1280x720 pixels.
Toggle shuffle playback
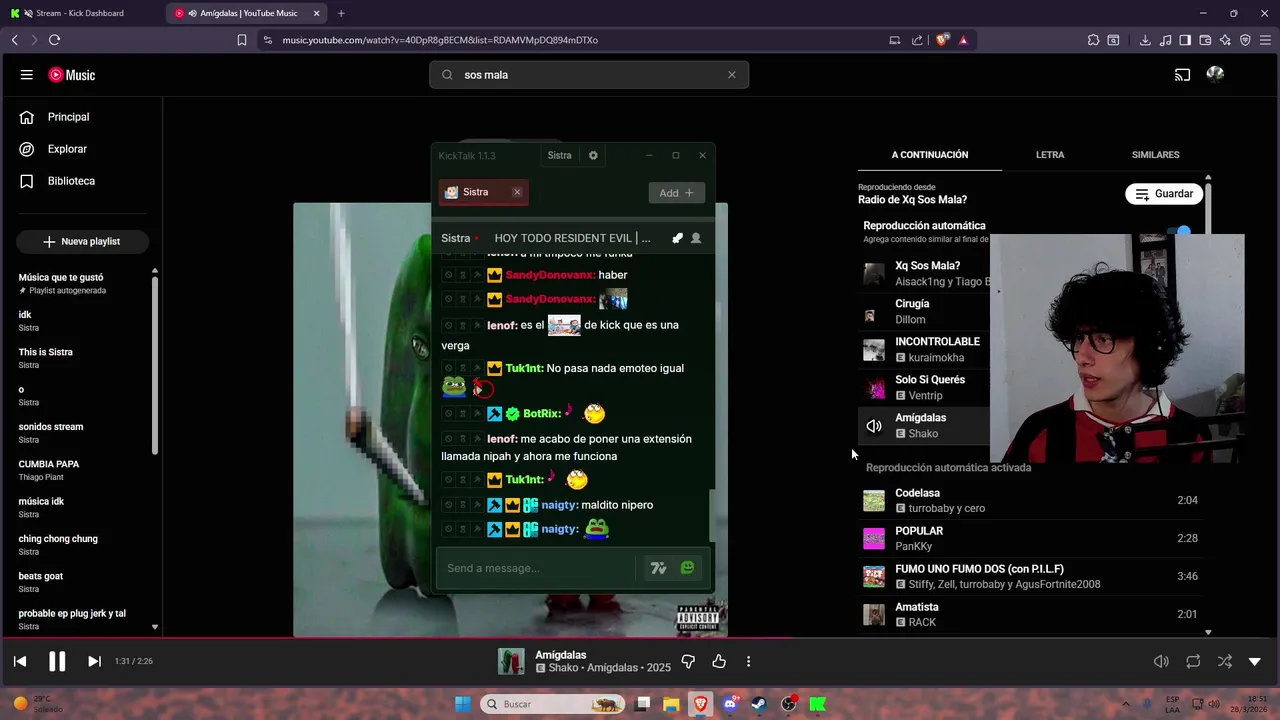click(1224, 661)
